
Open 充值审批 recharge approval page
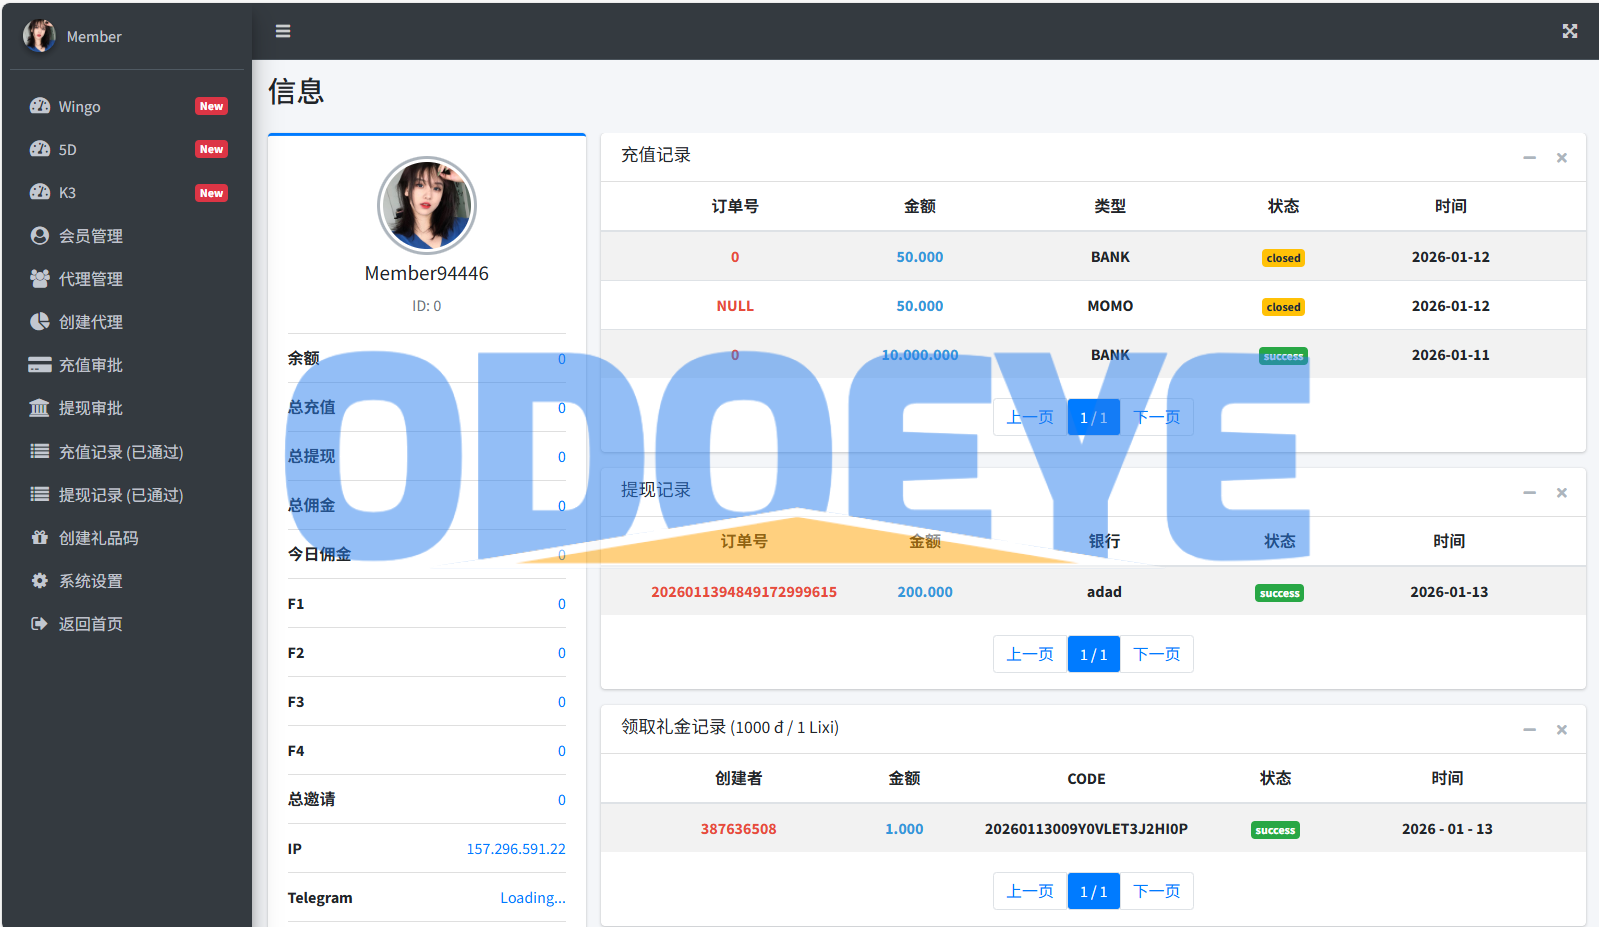90,365
